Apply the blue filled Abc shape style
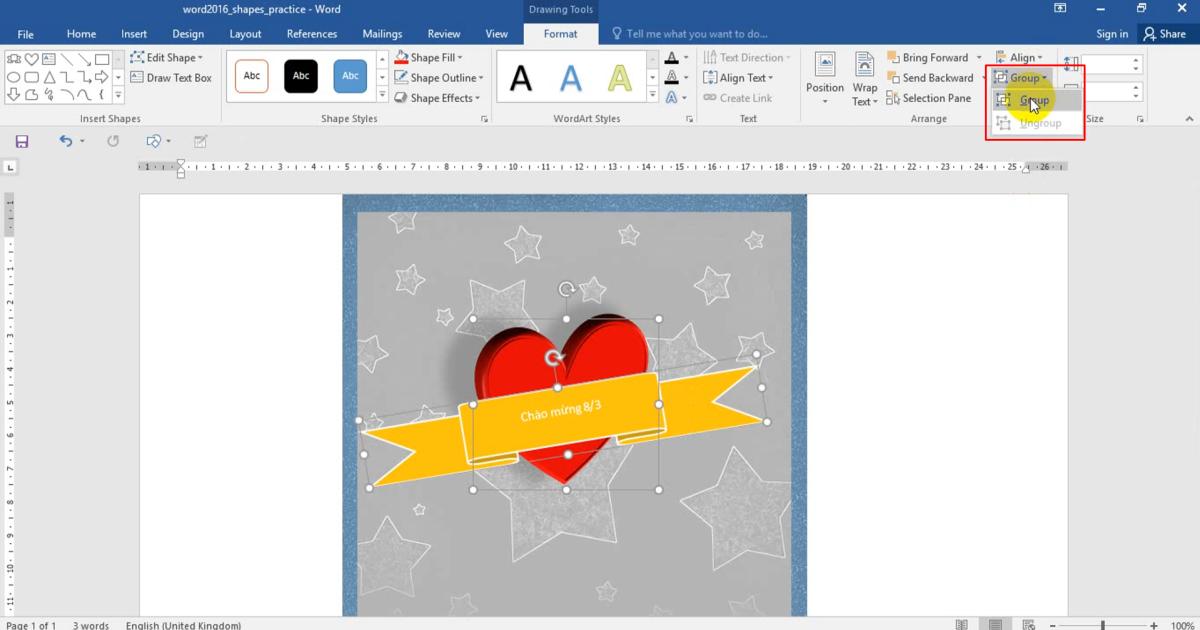The width and height of the screenshot is (1200, 630). click(x=350, y=77)
